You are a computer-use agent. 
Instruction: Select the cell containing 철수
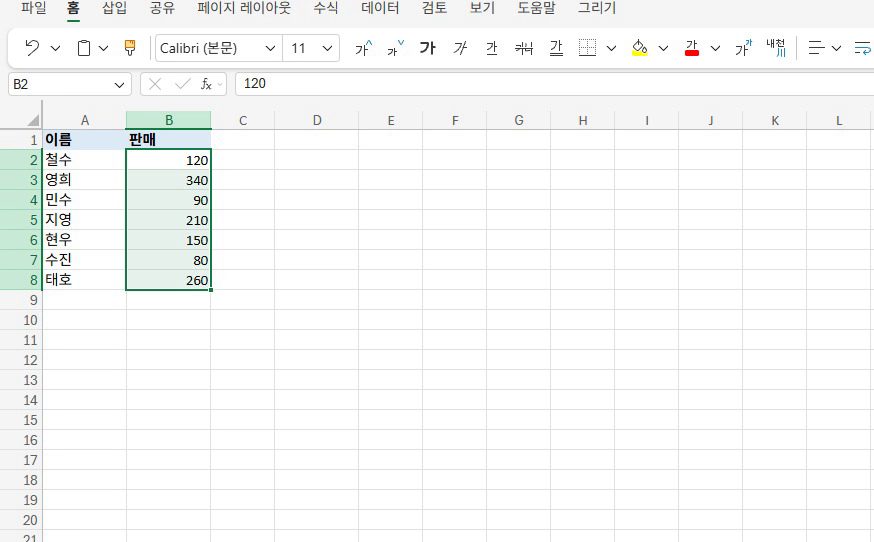tap(85, 159)
